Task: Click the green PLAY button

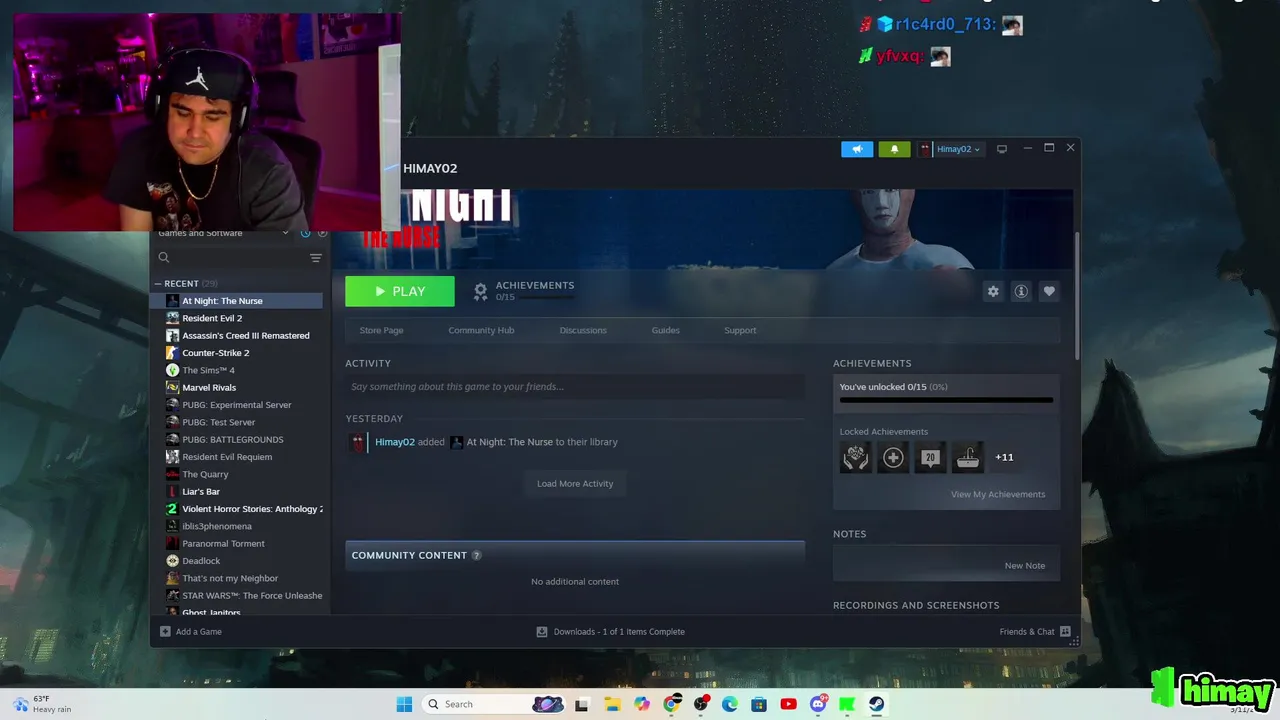Action: 400,291
